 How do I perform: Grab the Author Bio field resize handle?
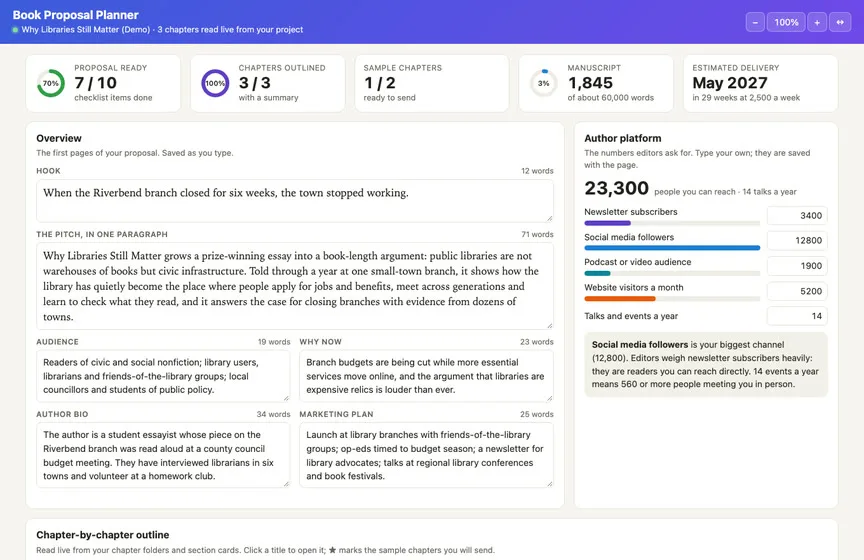(286, 484)
